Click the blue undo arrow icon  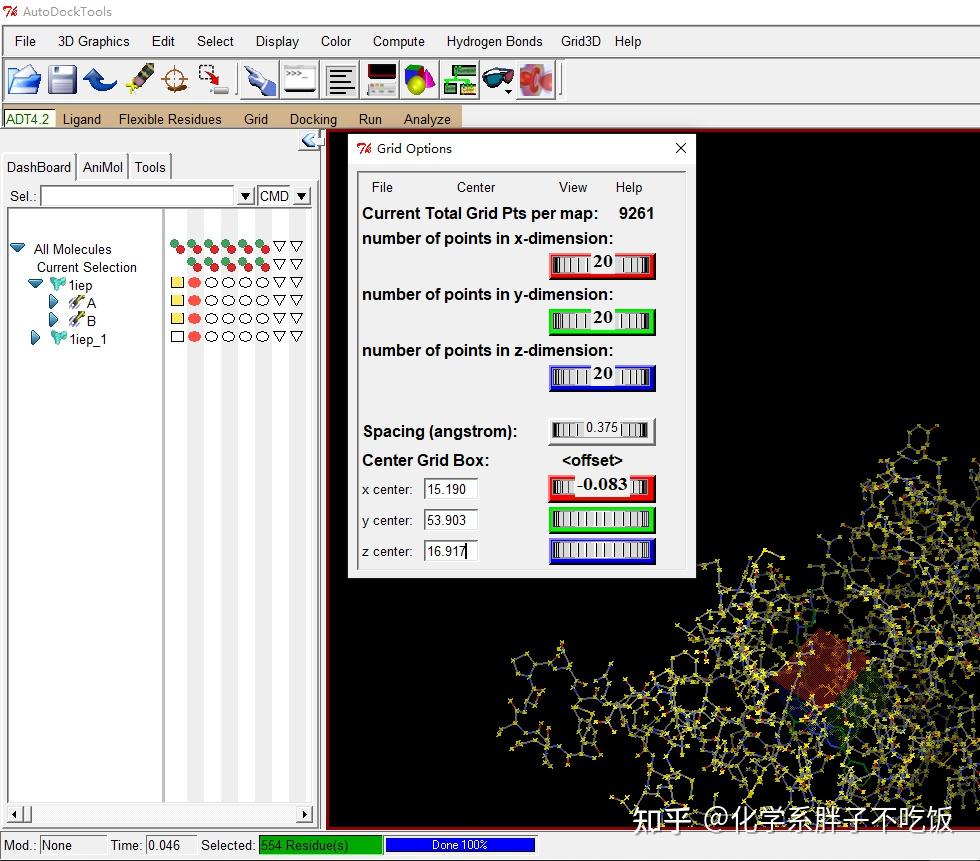pyautogui.click(x=100, y=79)
